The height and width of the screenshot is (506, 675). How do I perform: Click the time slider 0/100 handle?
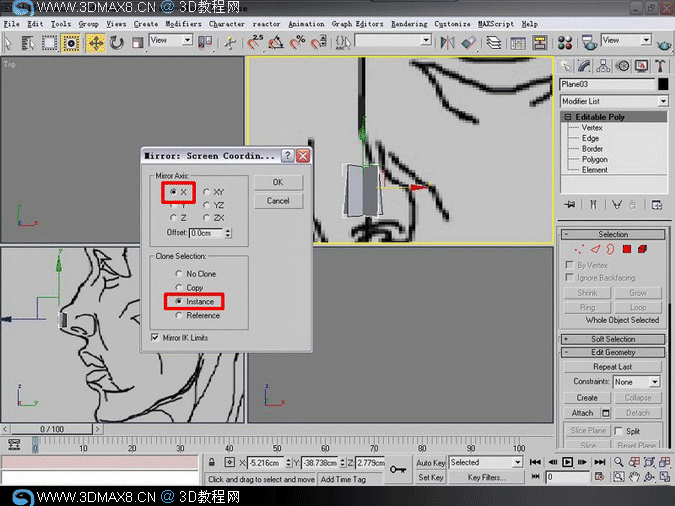pos(51,429)
